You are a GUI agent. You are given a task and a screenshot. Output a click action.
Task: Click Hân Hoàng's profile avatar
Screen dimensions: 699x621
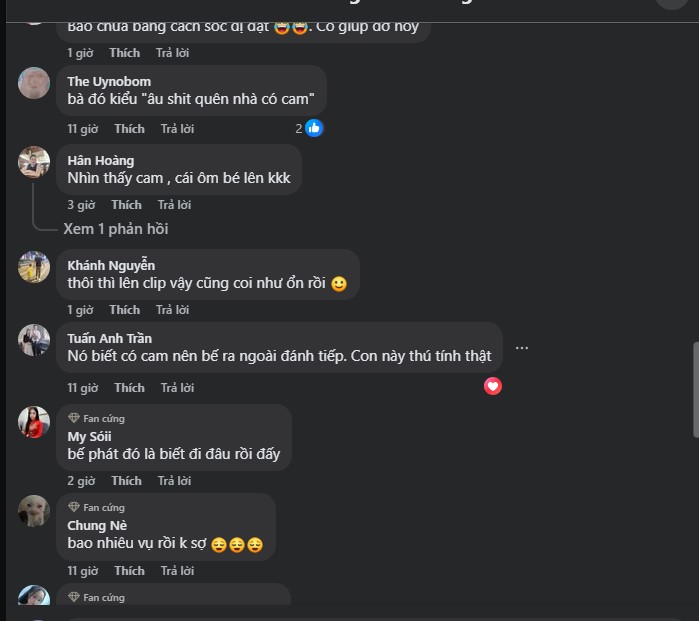[x=34, y=162]
